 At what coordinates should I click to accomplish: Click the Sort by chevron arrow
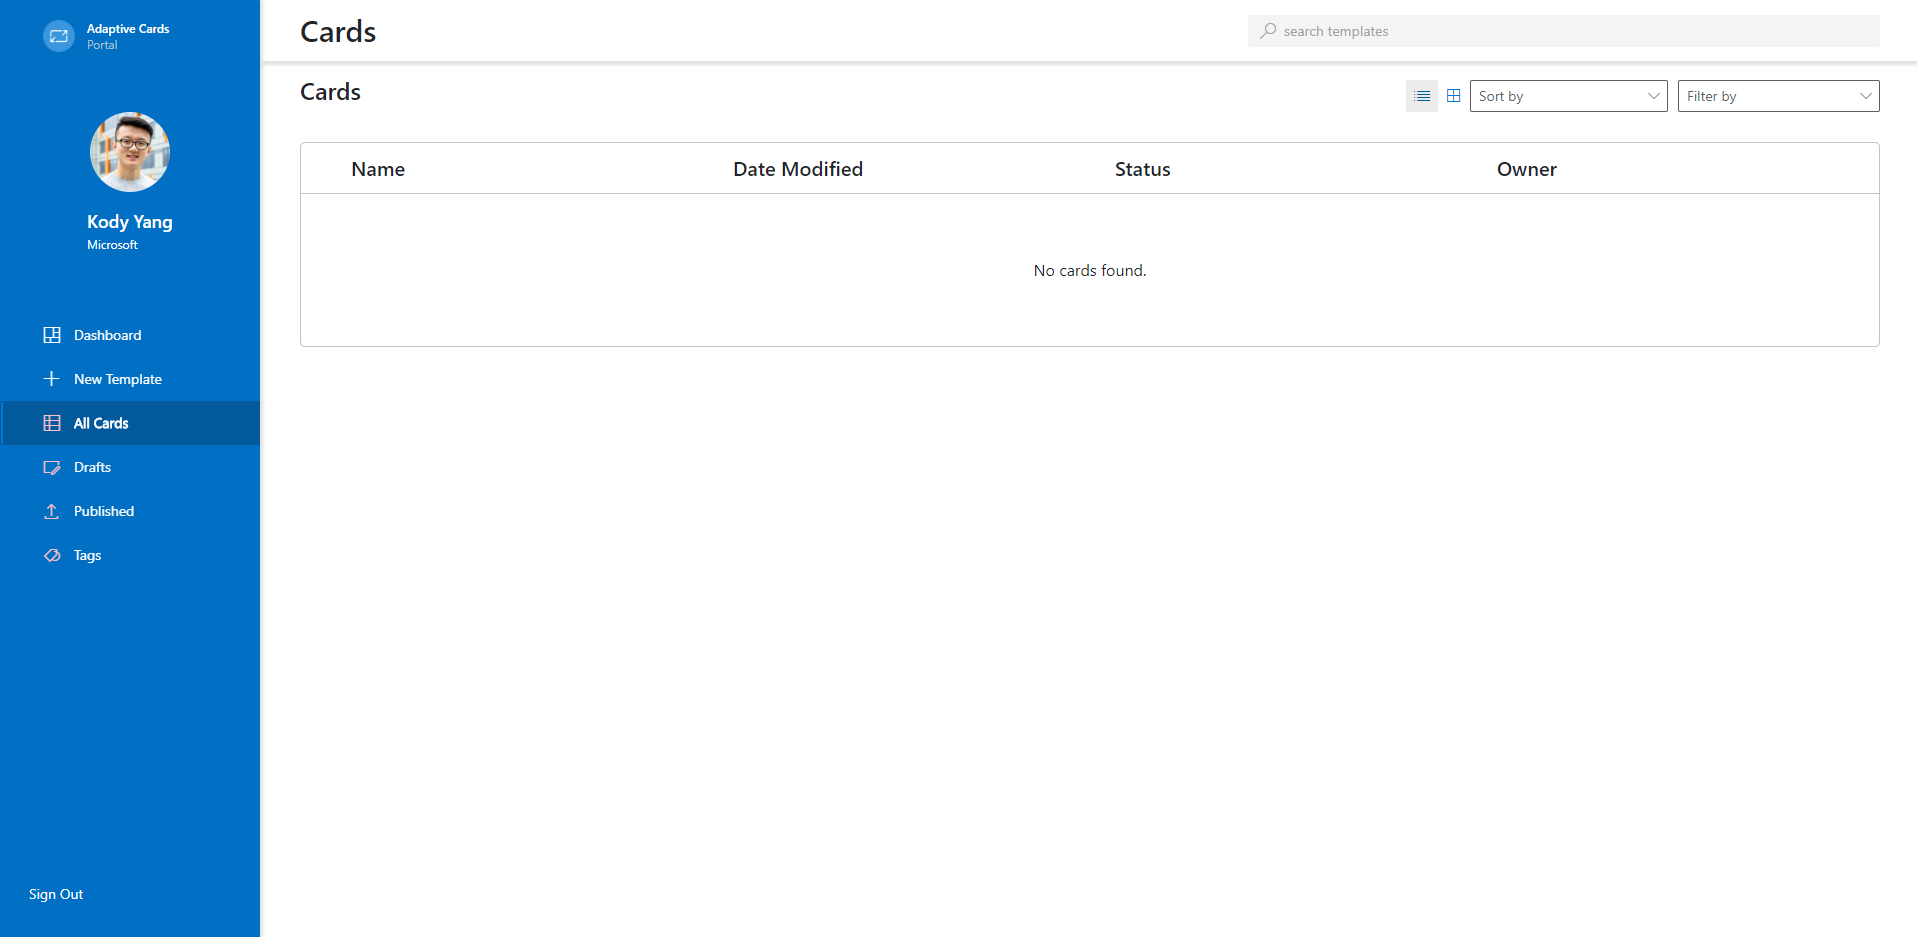[1652, 96]
